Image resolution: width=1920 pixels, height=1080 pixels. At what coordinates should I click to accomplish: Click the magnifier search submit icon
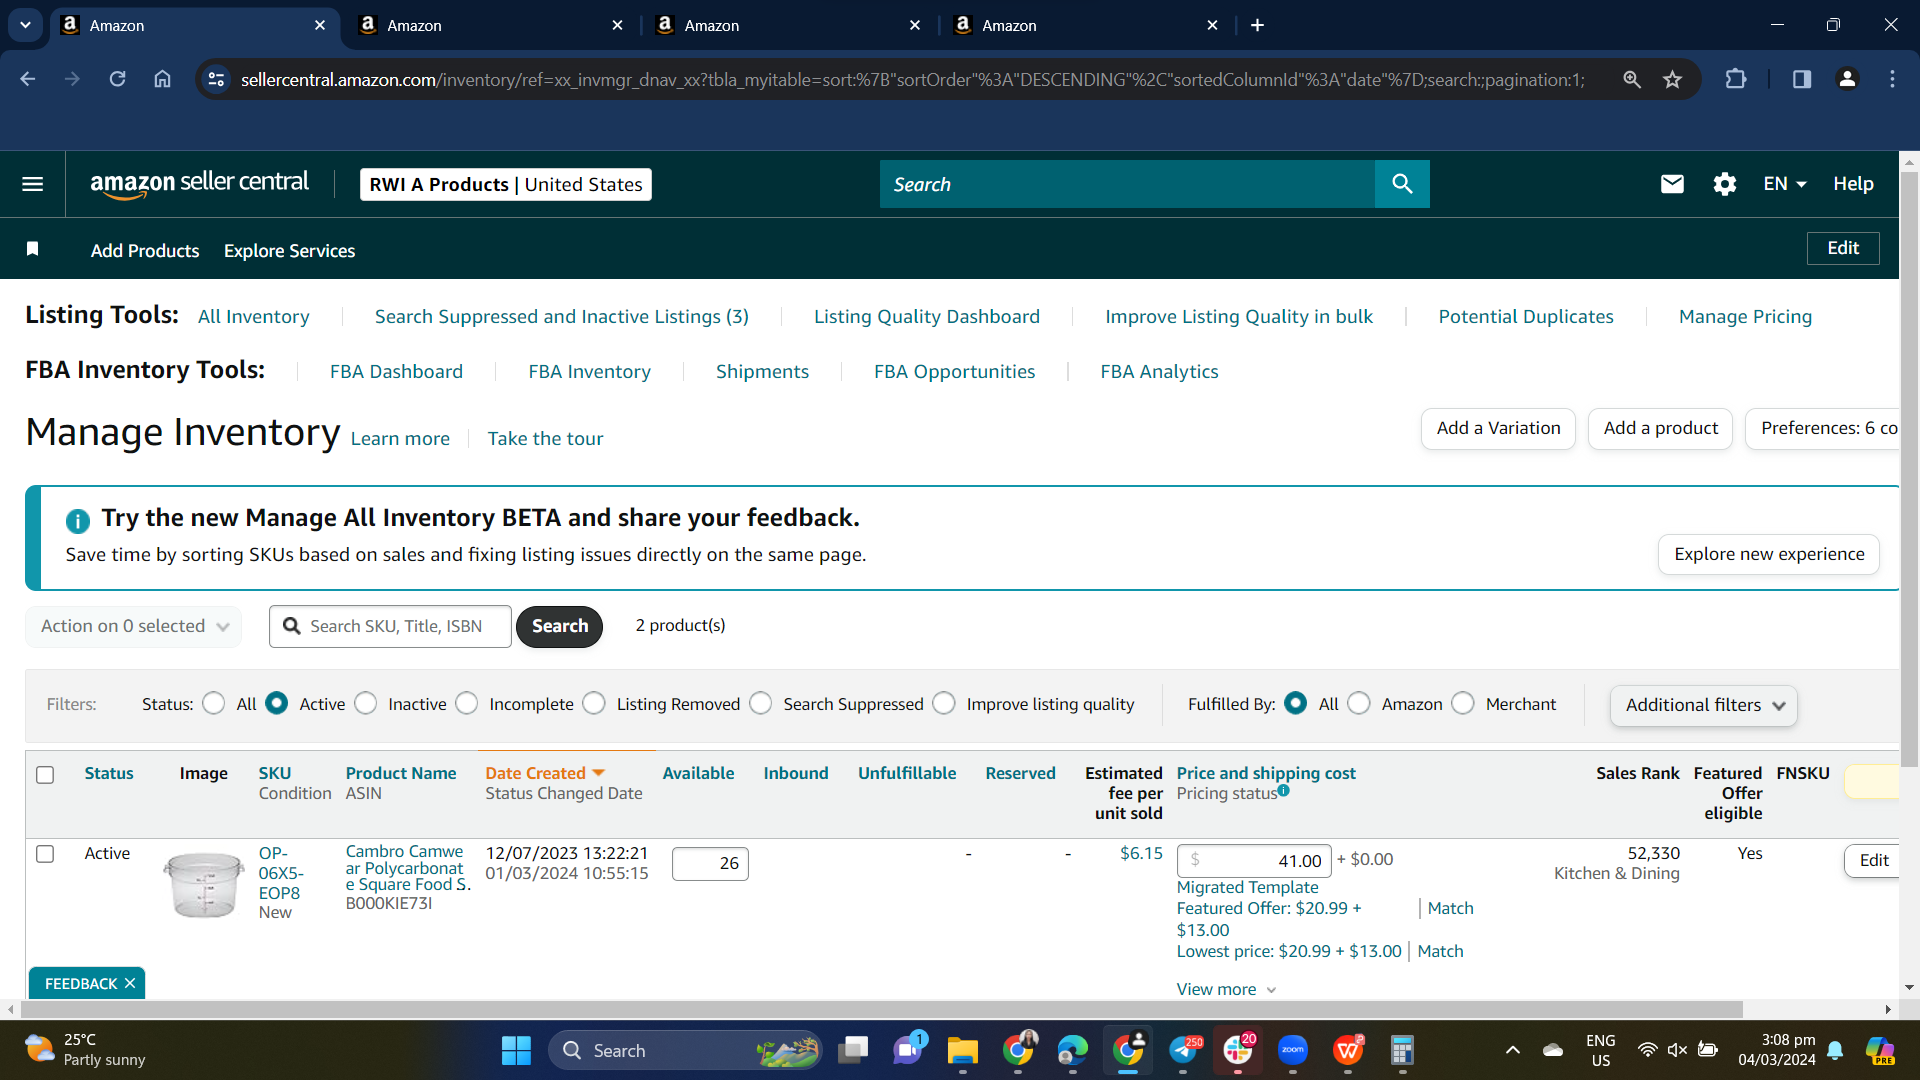(x=1402, y=184)
